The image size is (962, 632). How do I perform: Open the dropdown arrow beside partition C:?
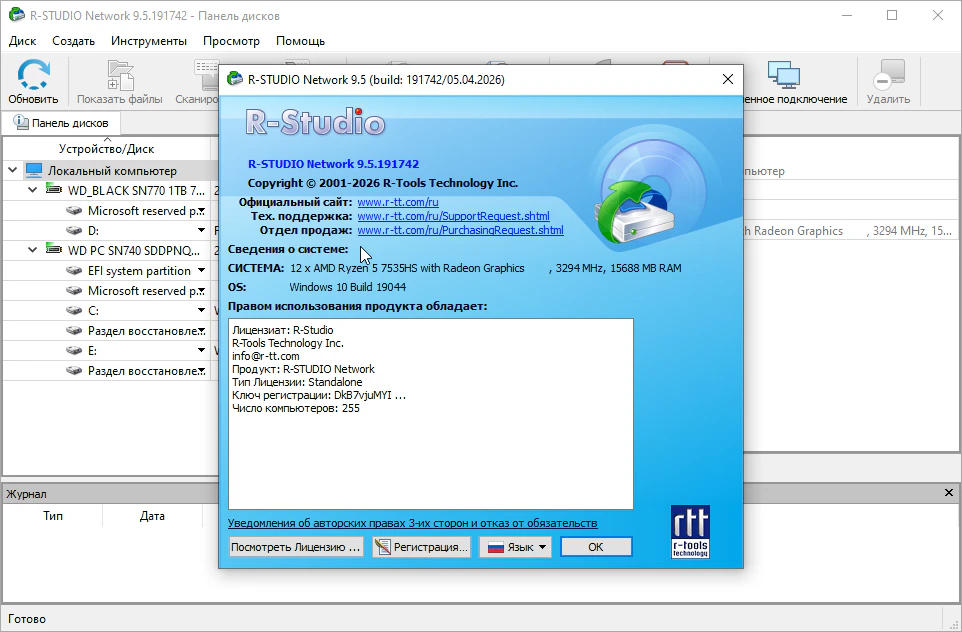click(x=201, y=311)
